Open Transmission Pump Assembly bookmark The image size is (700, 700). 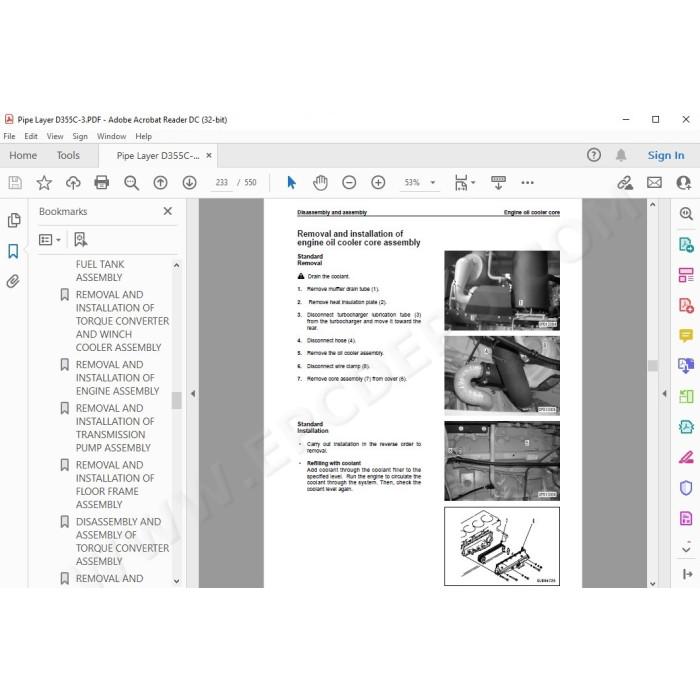(x=115, y=428)
